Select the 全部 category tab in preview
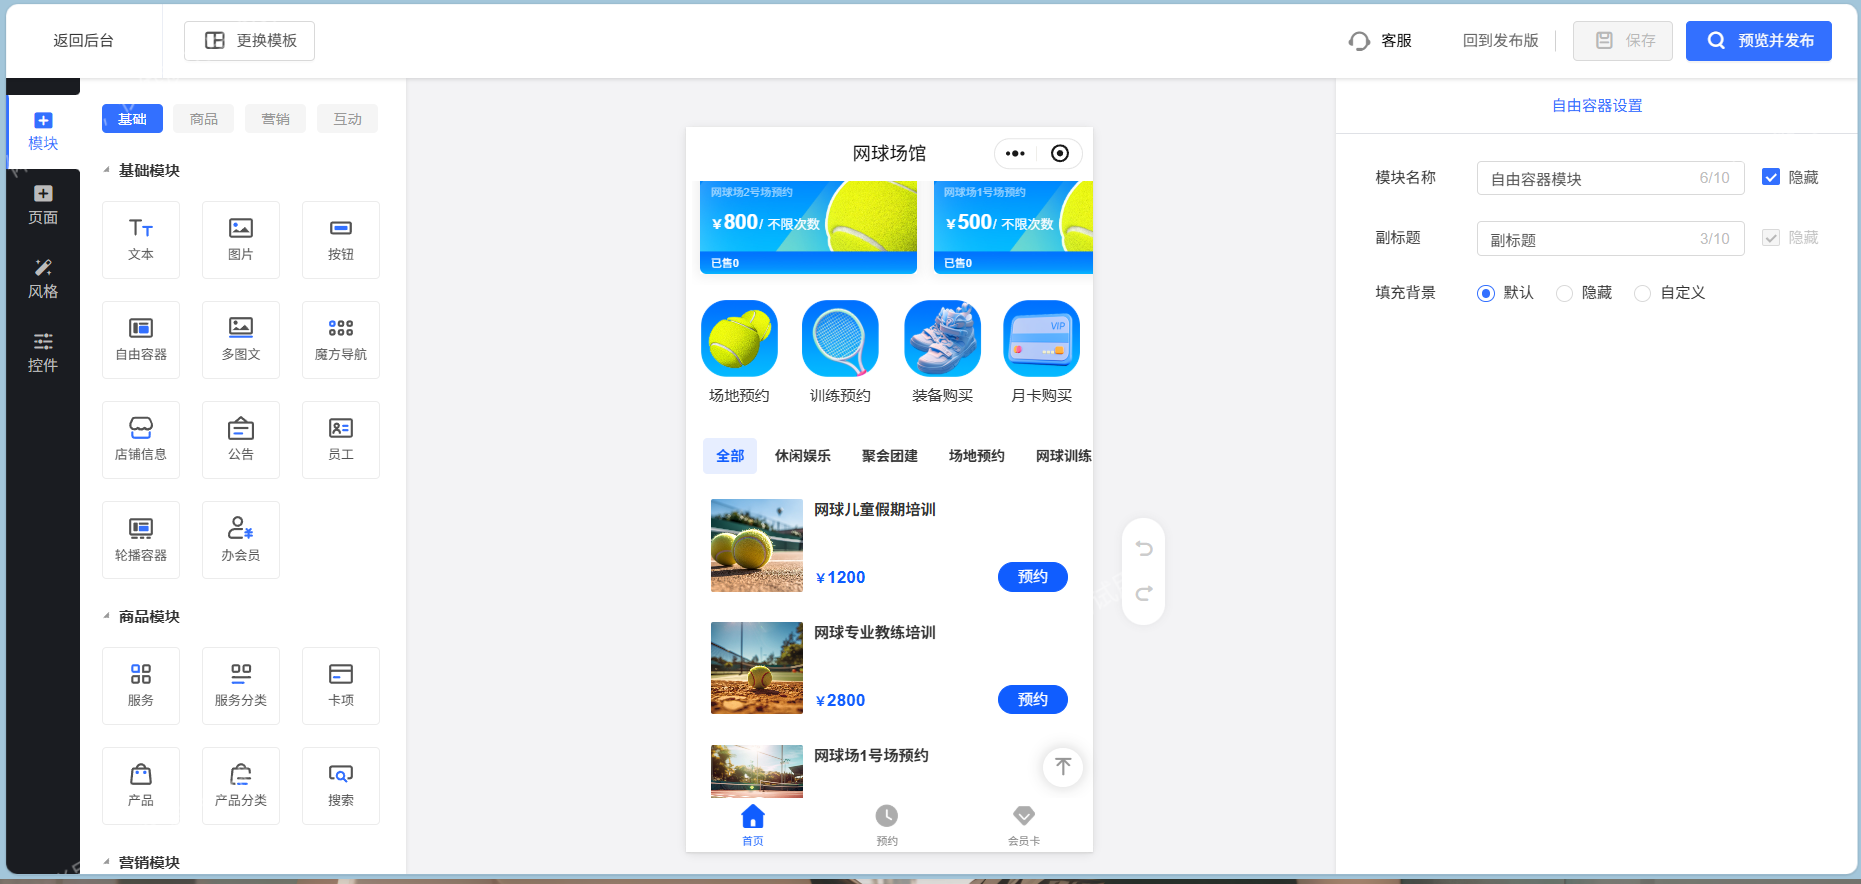The width and height of the screenshot is (1861, 884). 730,456
